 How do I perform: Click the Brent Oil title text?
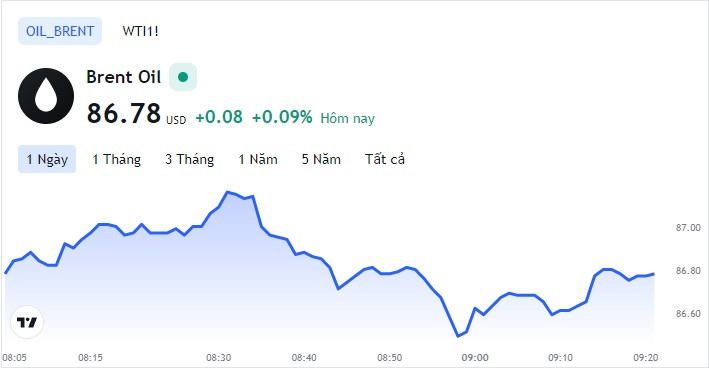pos(123,77)
